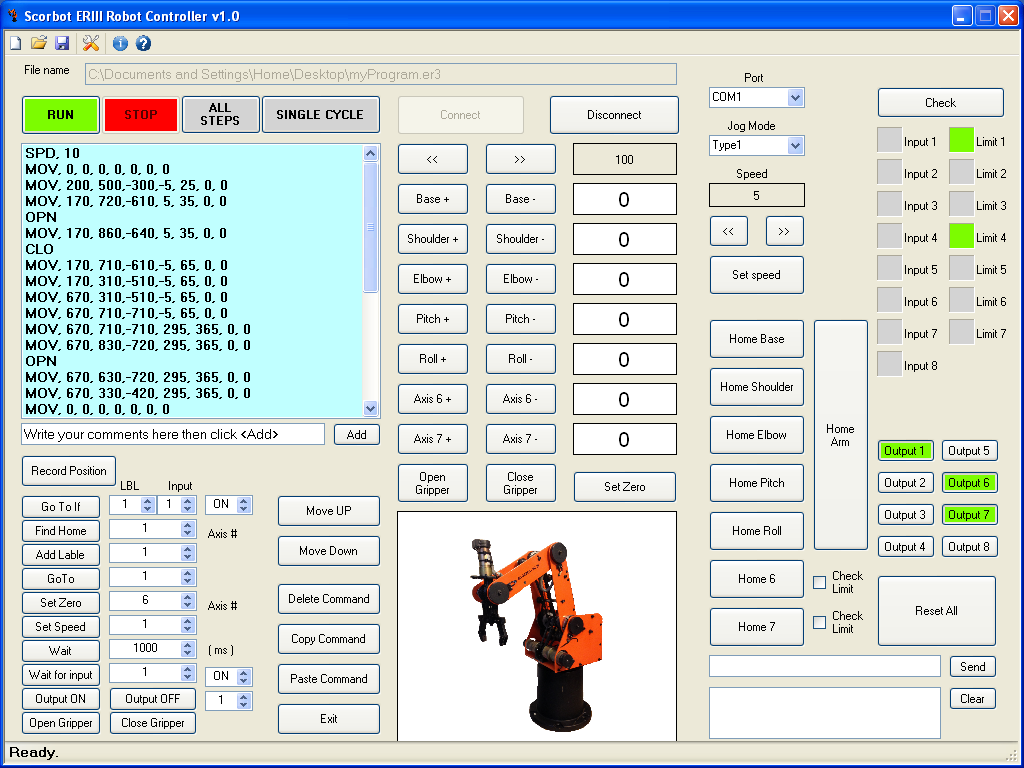Click Add comment button
The width and height of the screenshot is (1024, 768).
tap(357, 435)
